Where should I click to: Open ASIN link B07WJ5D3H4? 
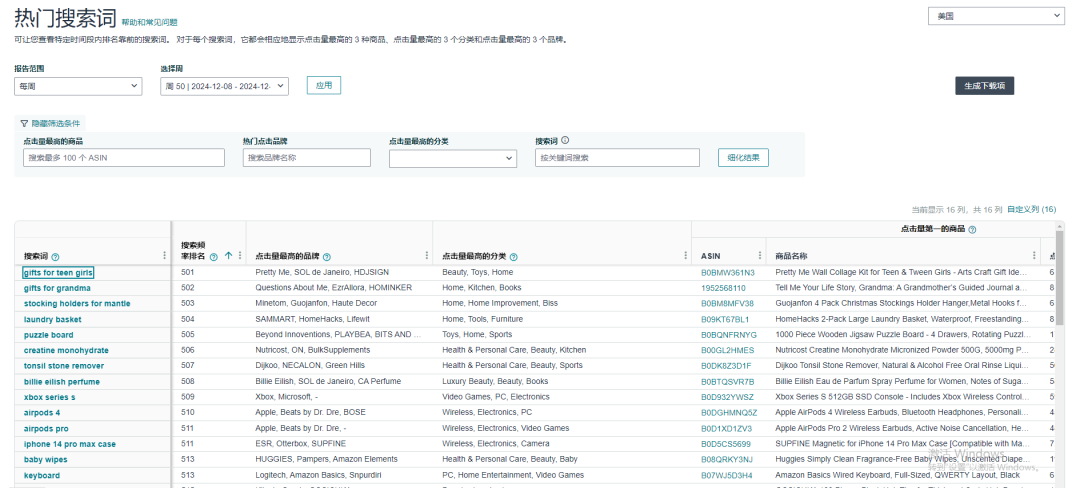[727, 476]
